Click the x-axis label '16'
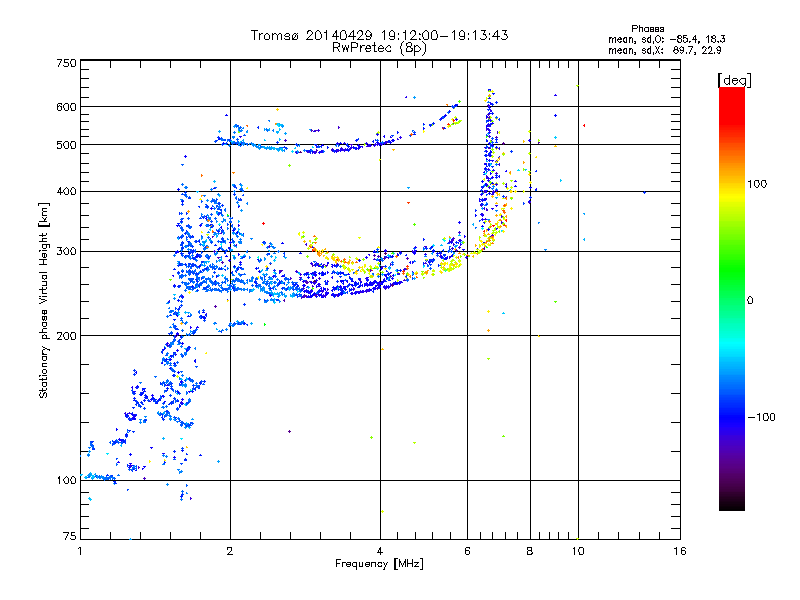Viewport: 800px width, 600px height. pos(680,551)
